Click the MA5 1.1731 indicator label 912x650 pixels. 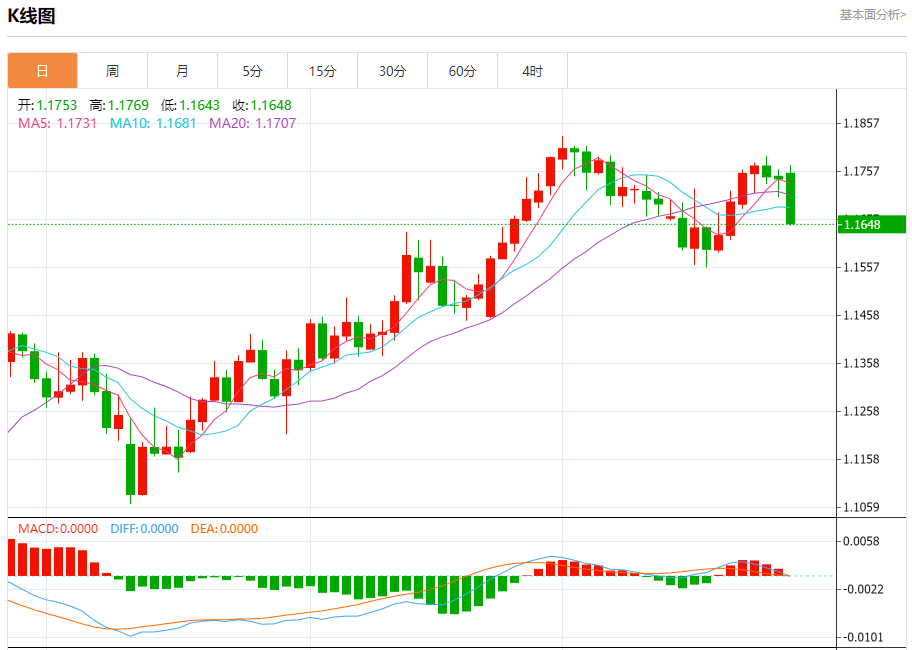[58, 123]
